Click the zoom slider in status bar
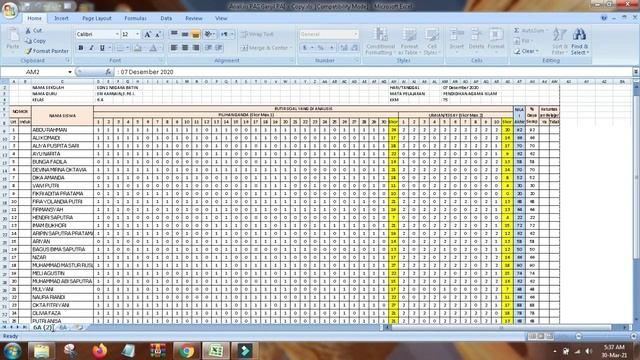The height and width of the screenshot is (360, 640). (x=605, y=336)
